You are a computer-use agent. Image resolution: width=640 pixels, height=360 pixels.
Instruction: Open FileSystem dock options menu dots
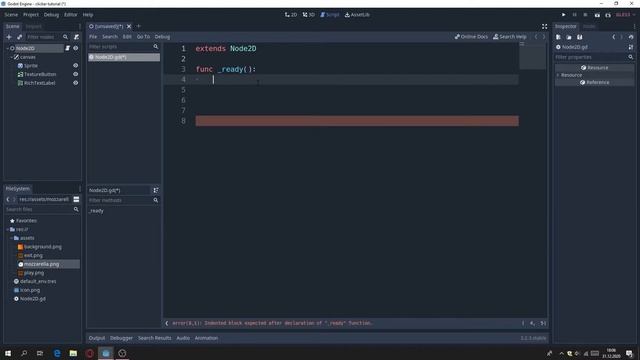(x=80, y=189)
